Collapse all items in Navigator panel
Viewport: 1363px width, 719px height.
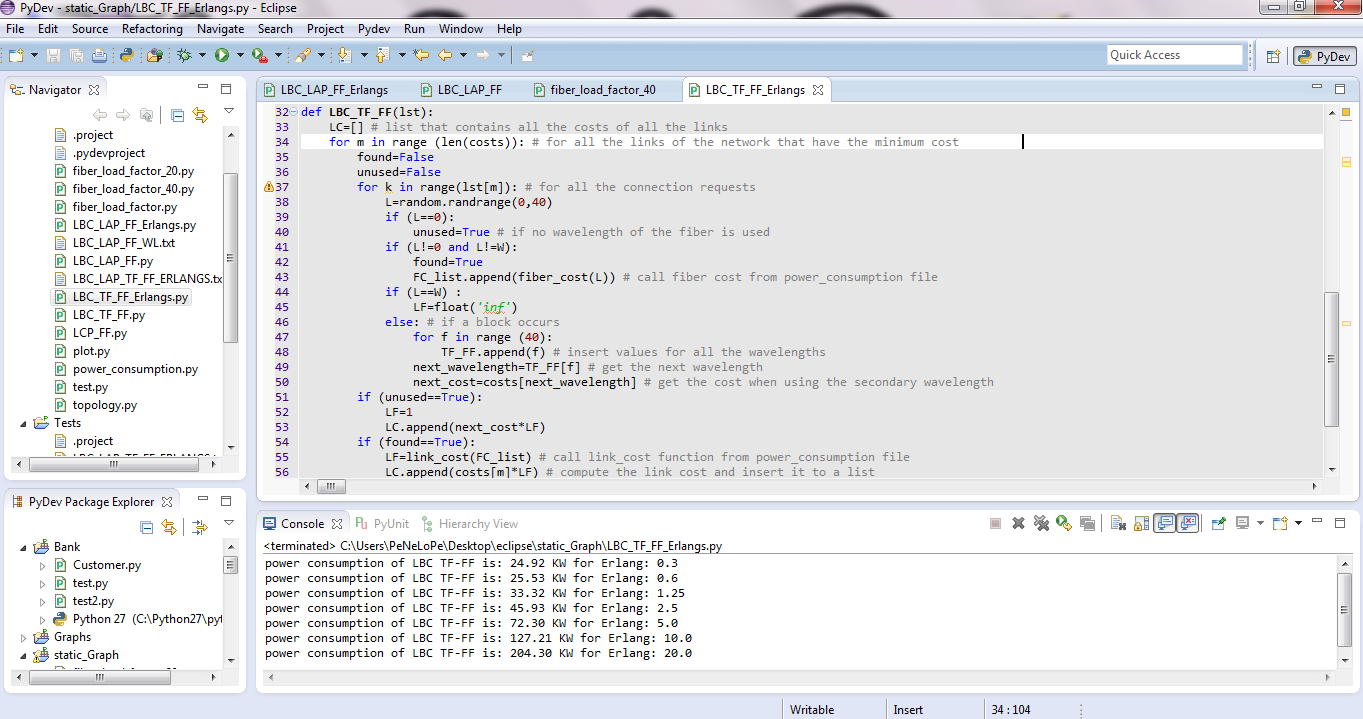[x=177, y=115]
